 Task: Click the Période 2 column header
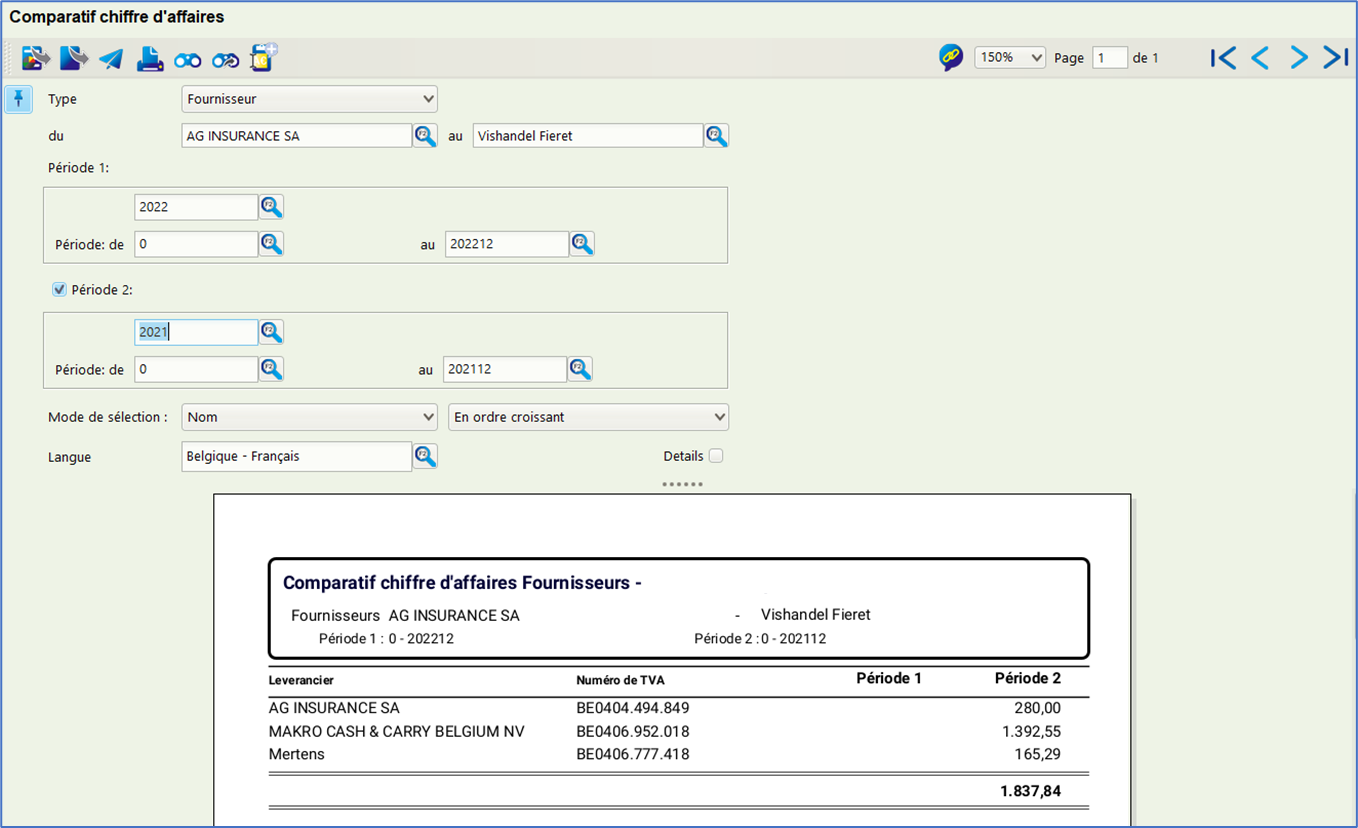tap(1028, 678)
